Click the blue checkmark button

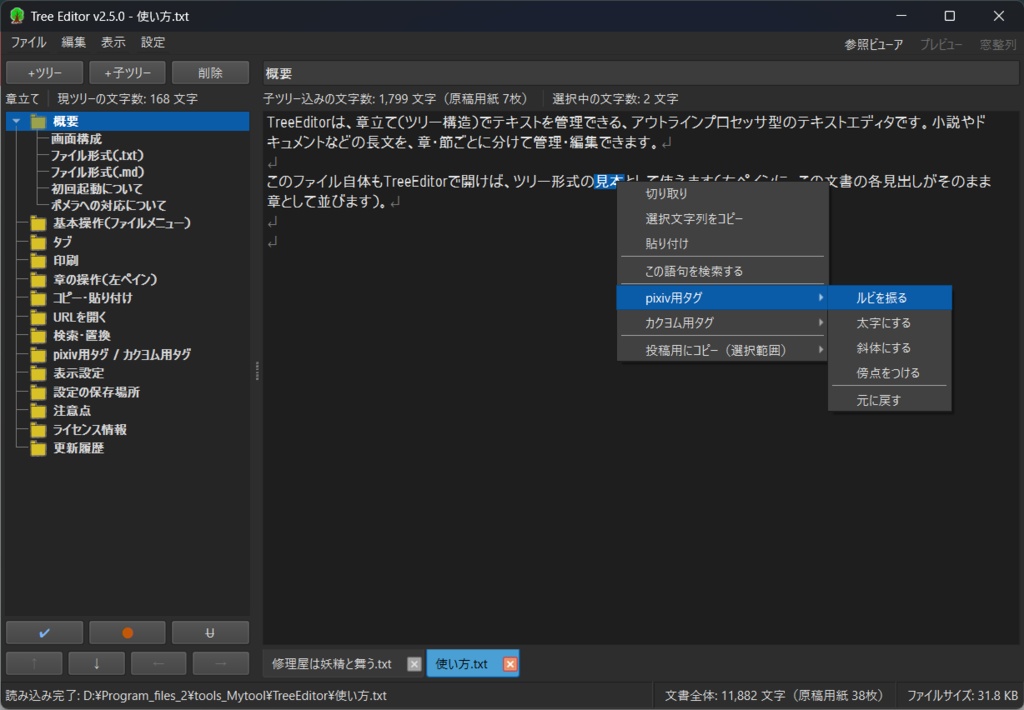[x=44, y=632]
